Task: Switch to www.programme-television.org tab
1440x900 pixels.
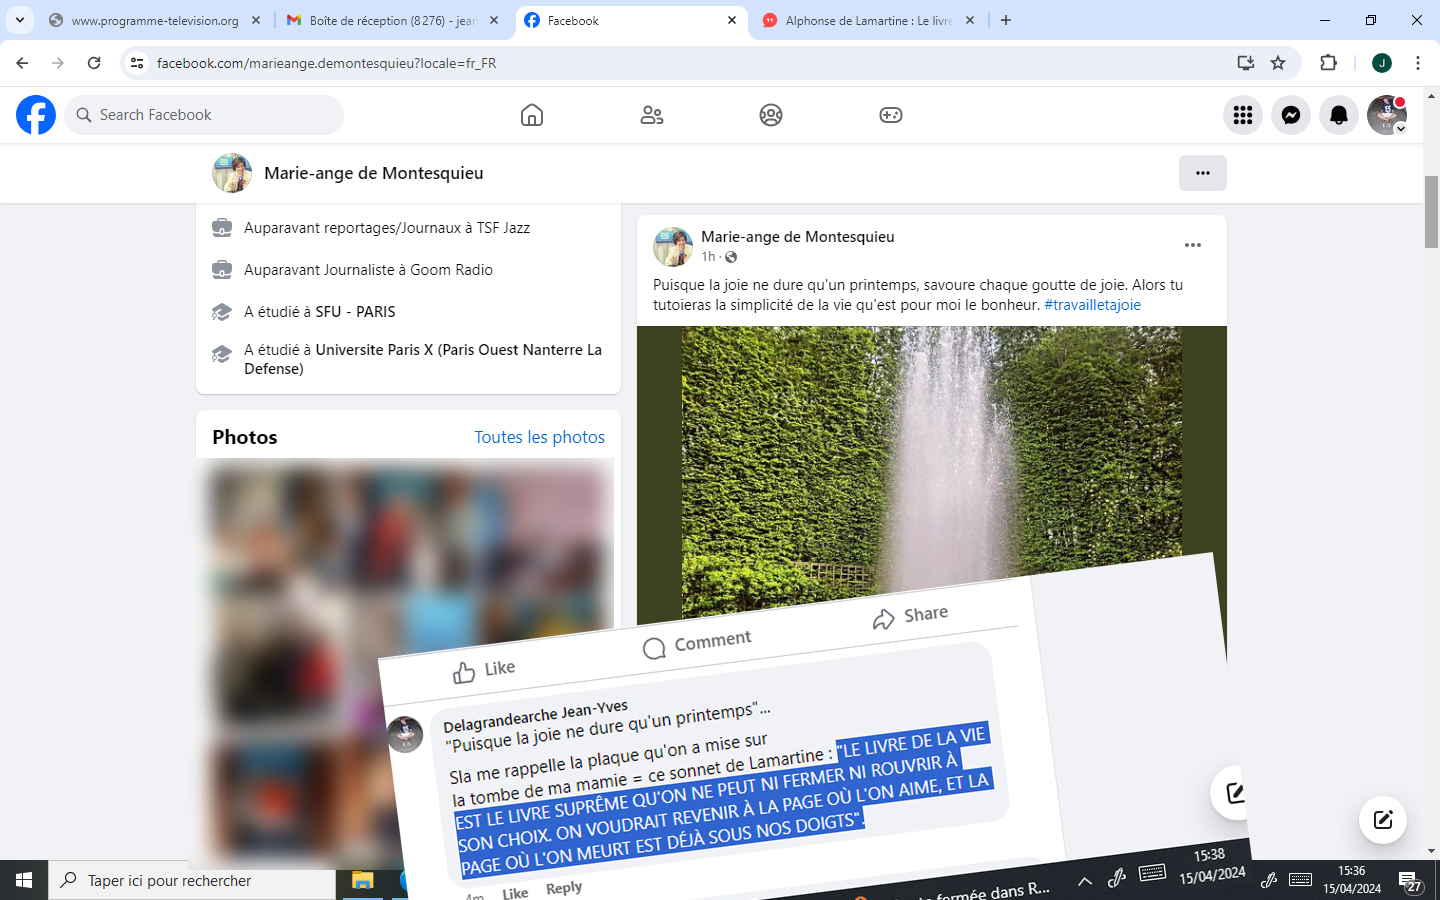Action: click(155, 20)
